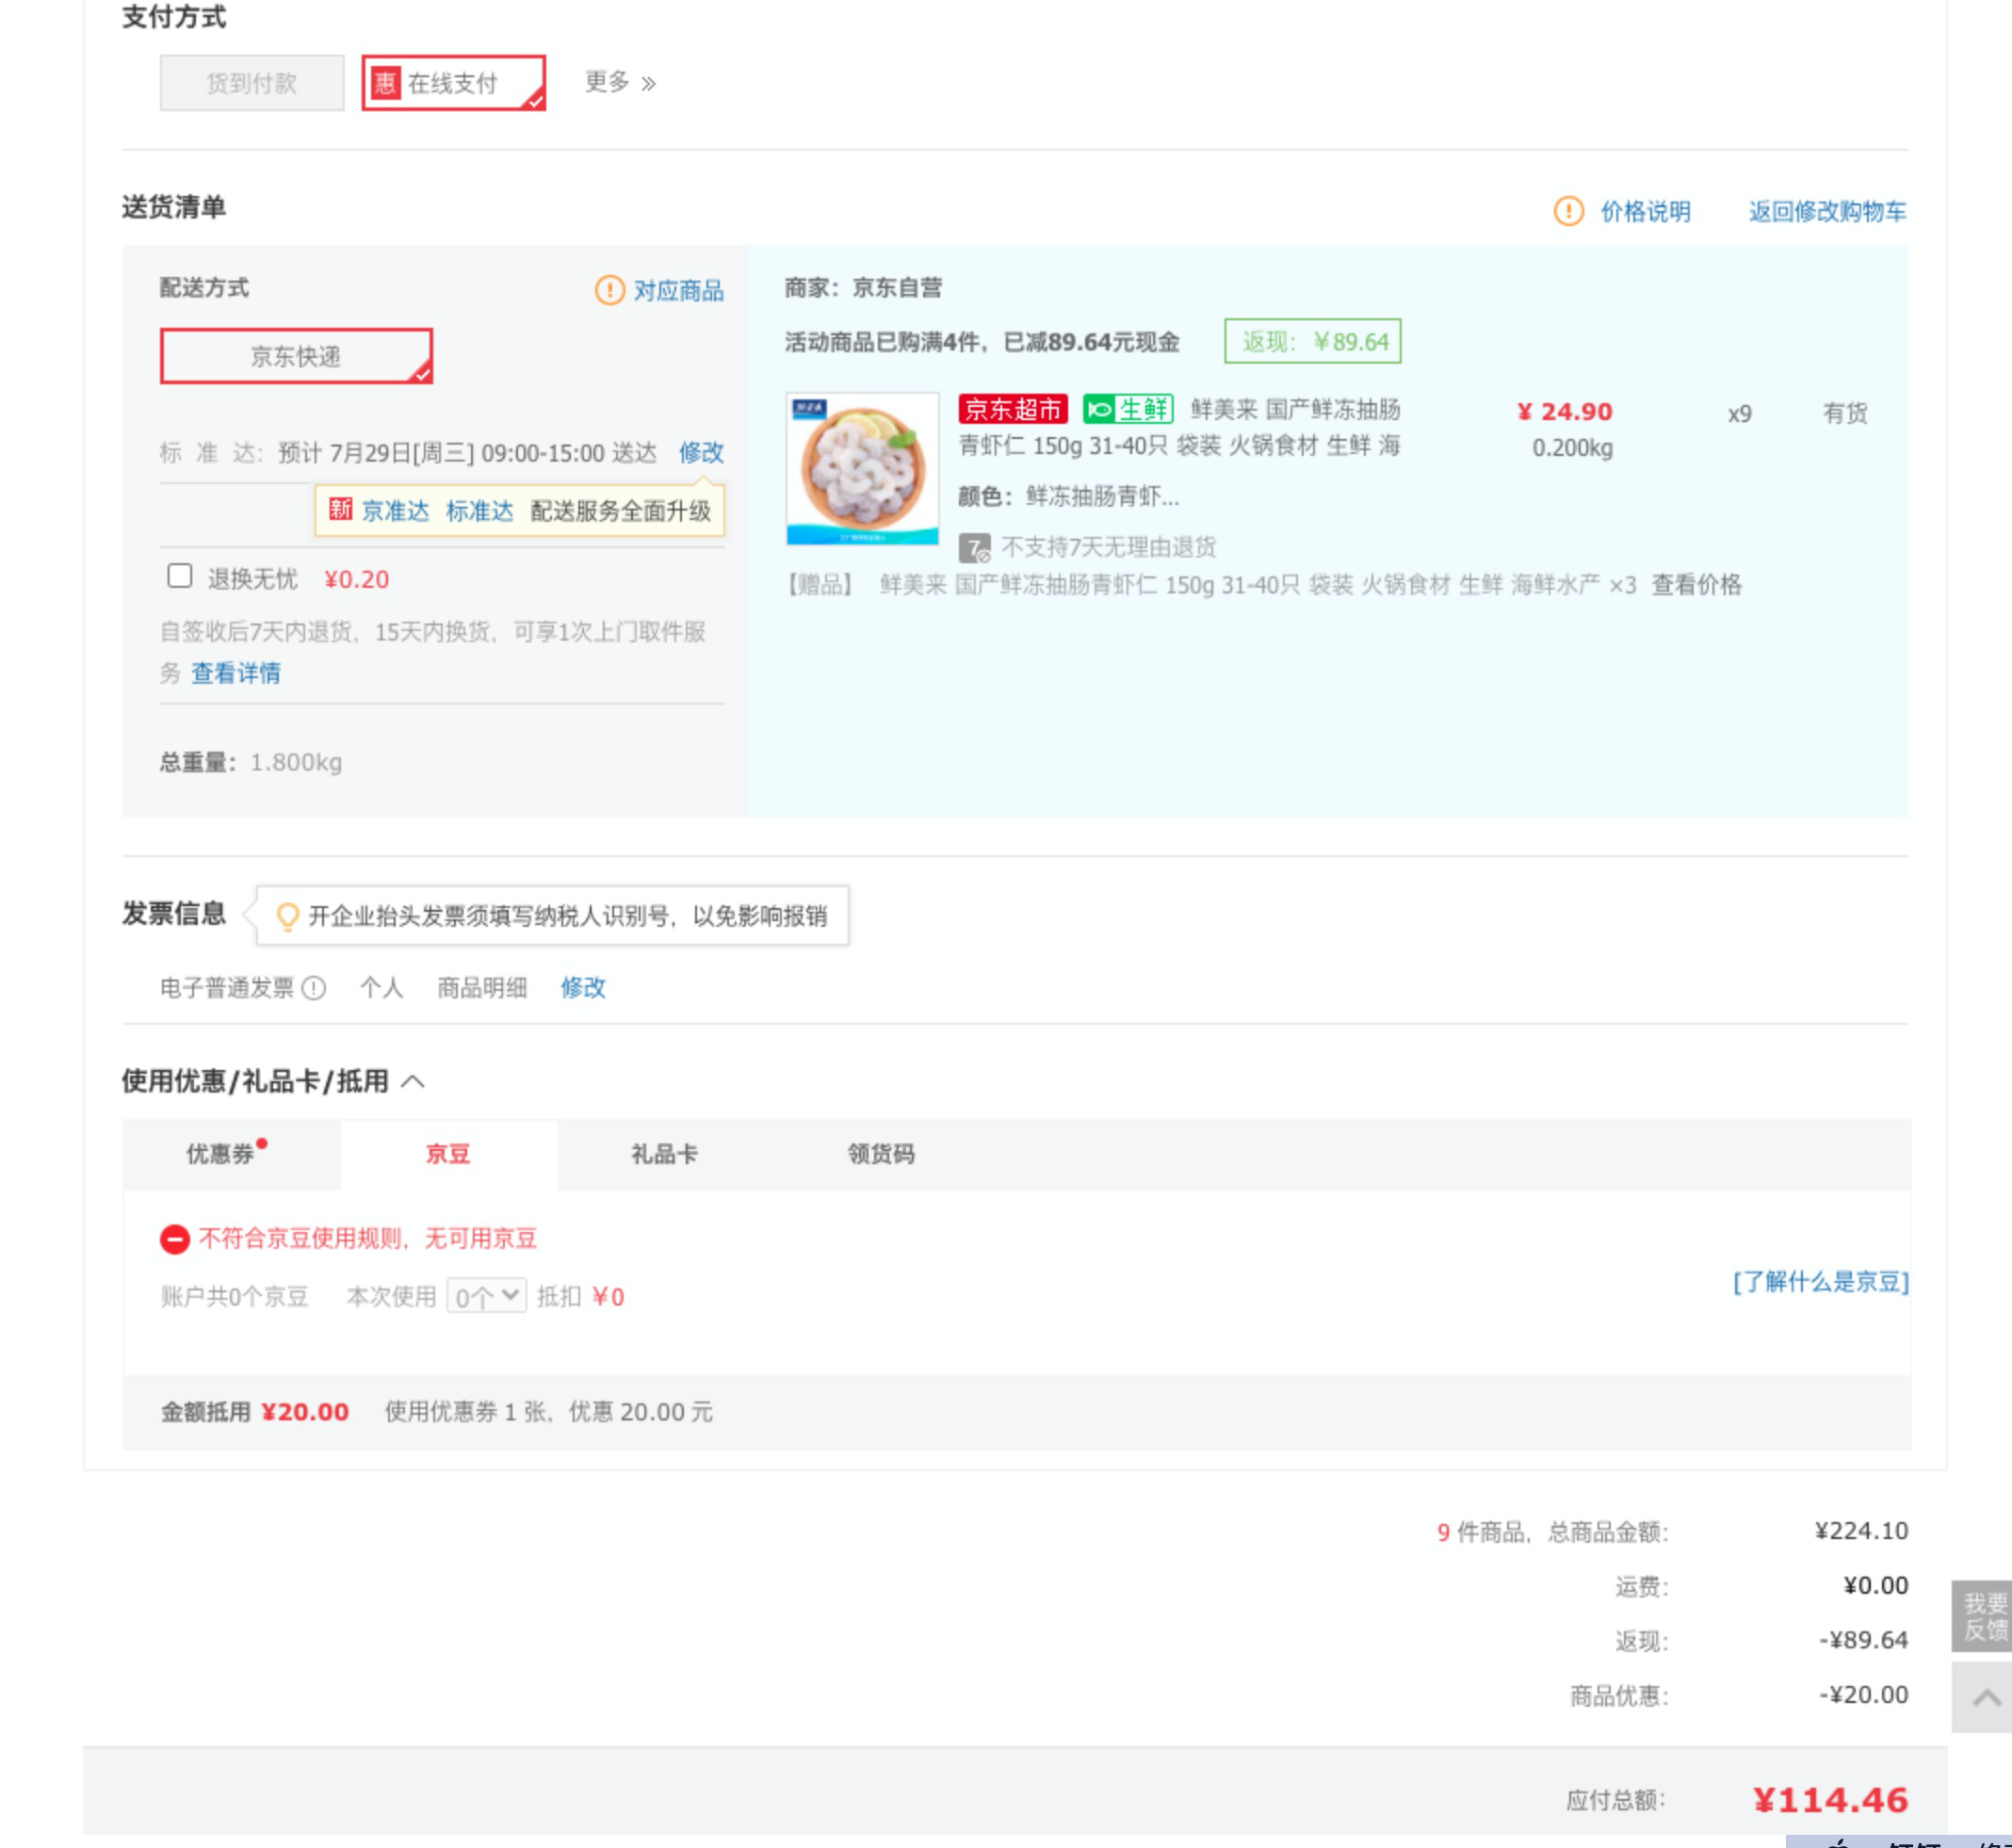Select the 货到付款 payment option
Image resolution: width=2012 pixels, height=1848 pixels.
click(252, 83)
